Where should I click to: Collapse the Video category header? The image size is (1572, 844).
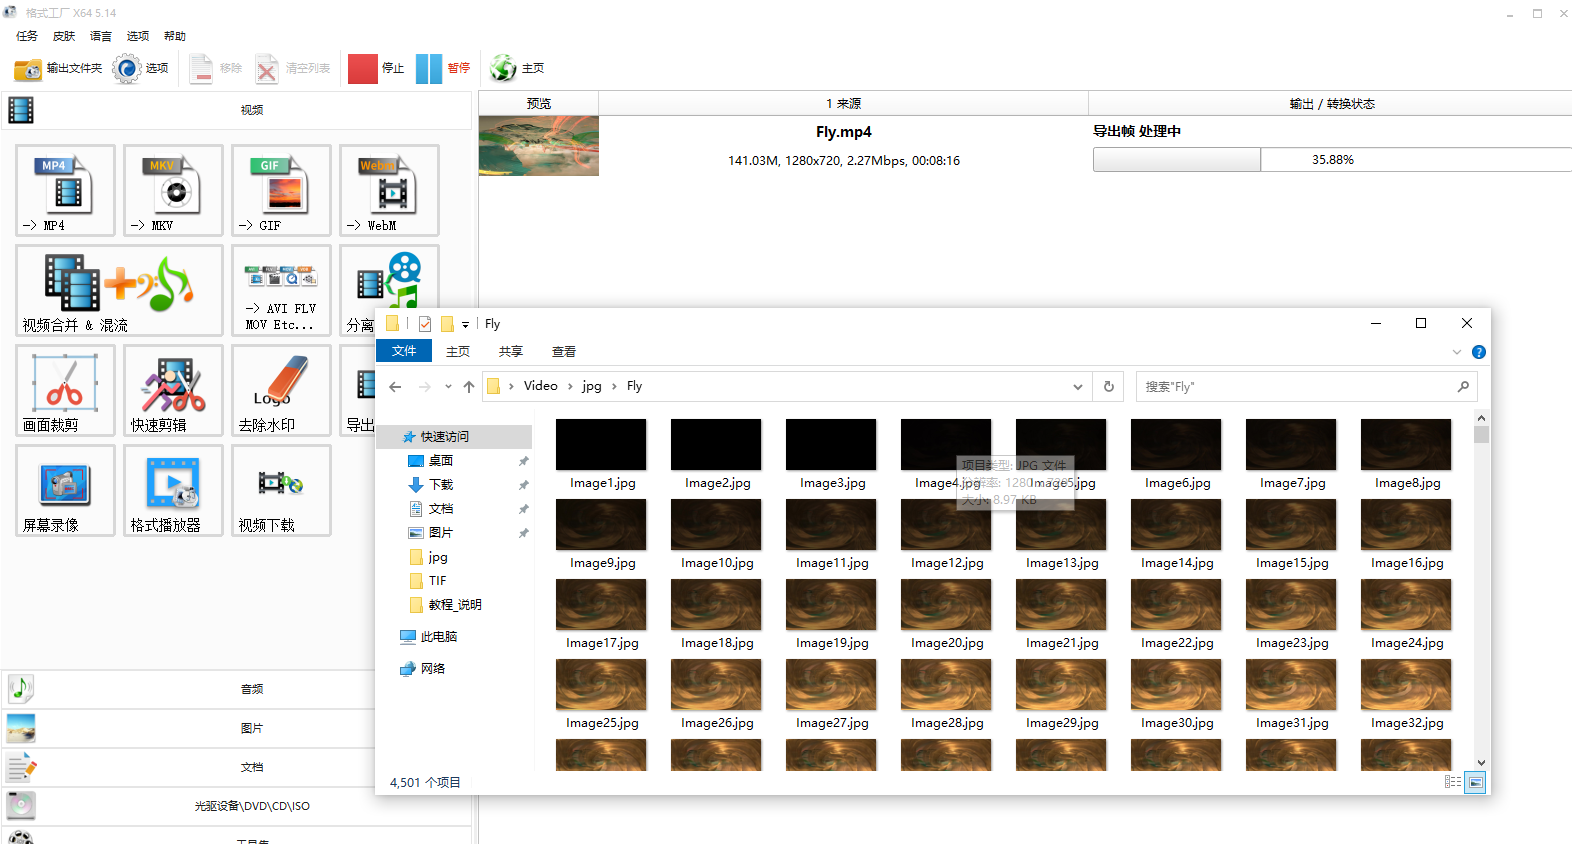236,110
